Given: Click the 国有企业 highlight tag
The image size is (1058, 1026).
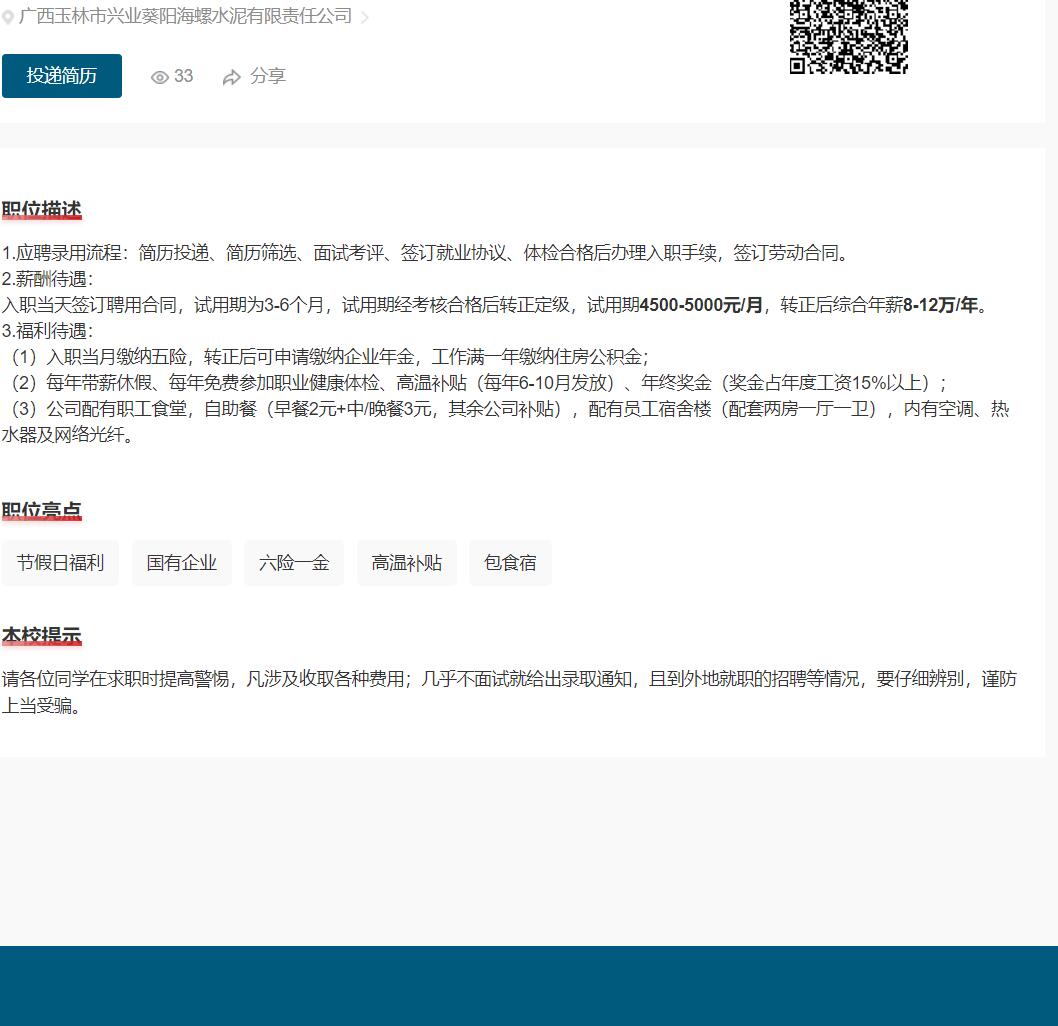Looking at the screenshot, I should 182,563.
